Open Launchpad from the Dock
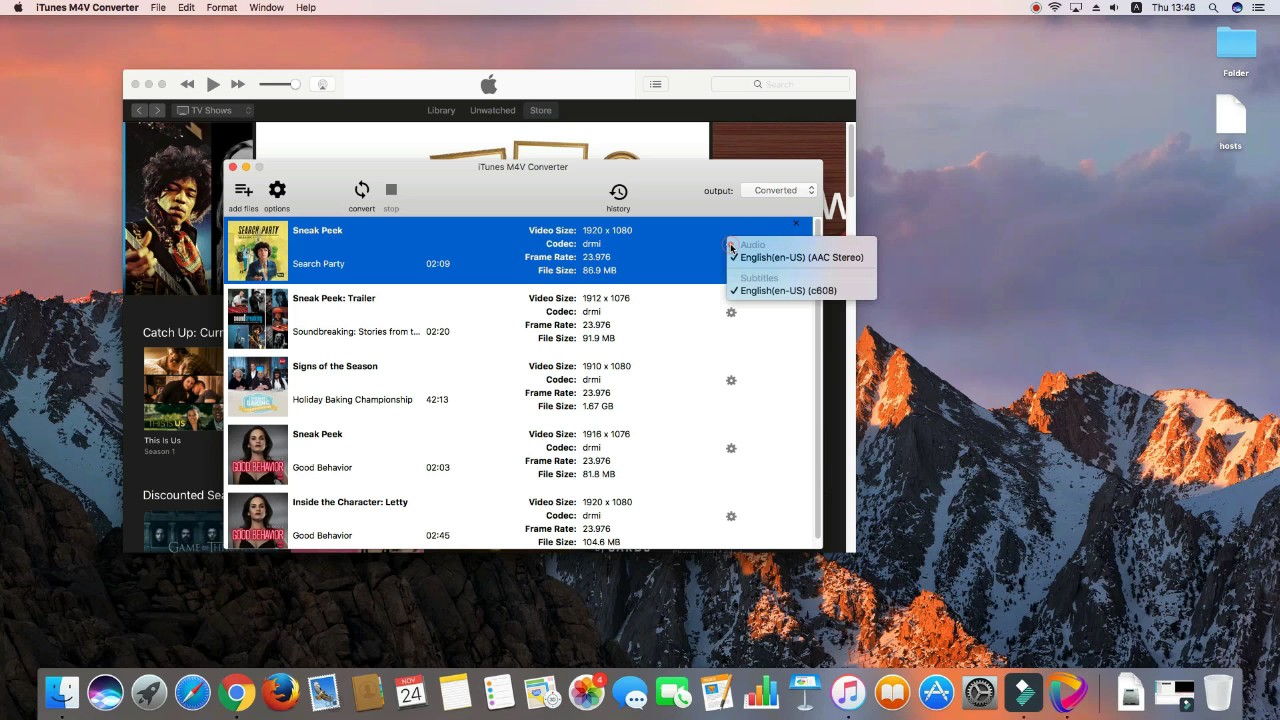Viewport: 1280px width, 720px height. click(x=149, y=692)
